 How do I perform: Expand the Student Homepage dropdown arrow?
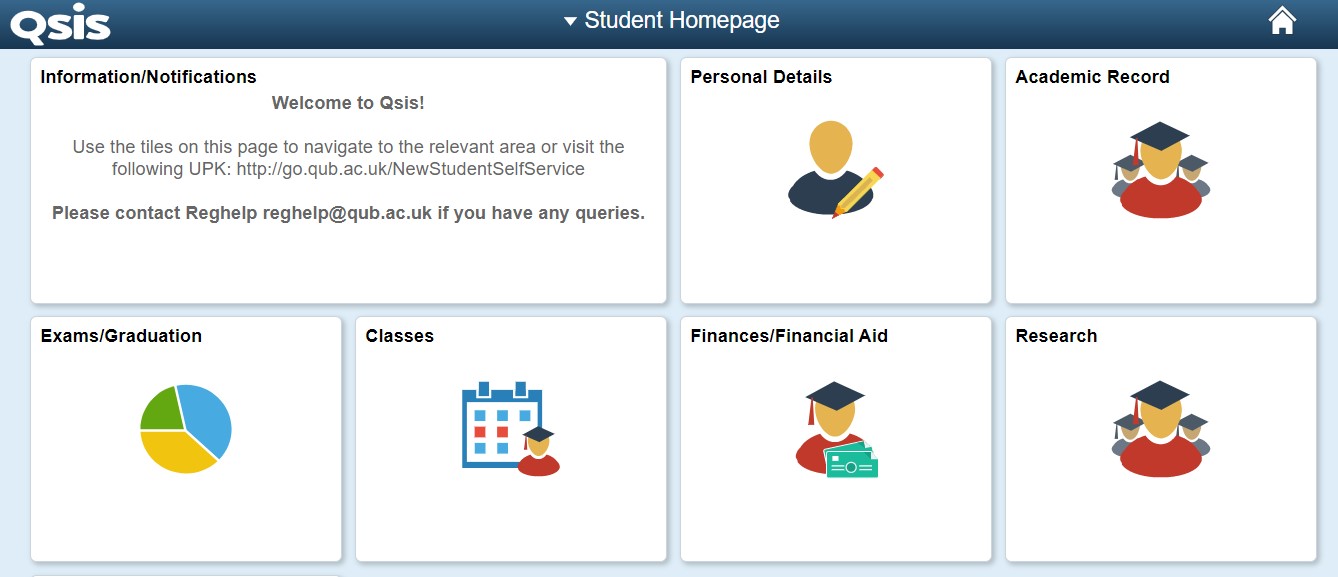click(570, 21)
